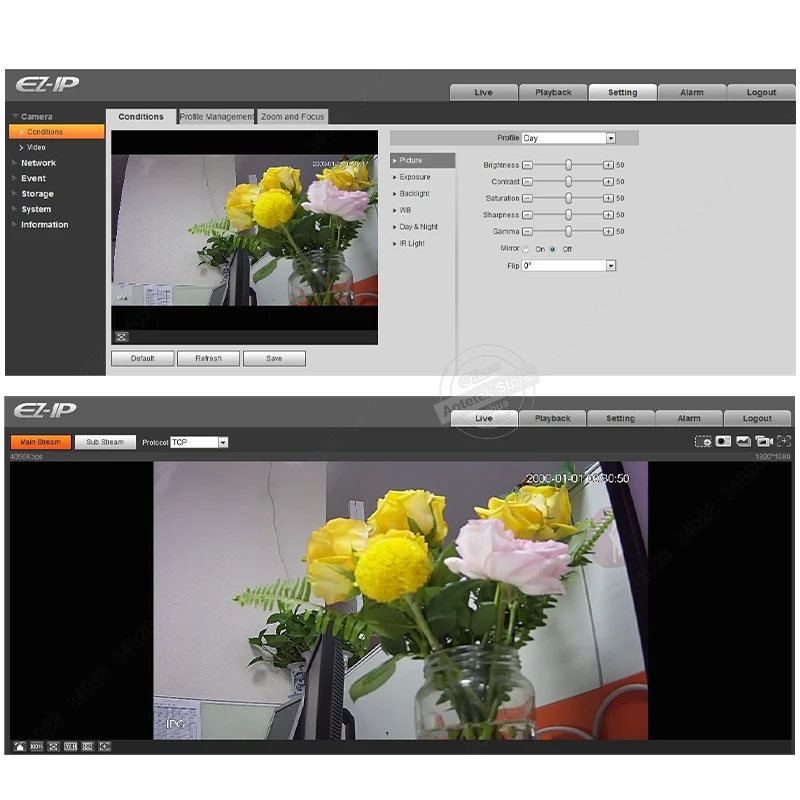This screenshot has height=800, width=800.
Task: Increase Gamma with the plus button
Action: pyautogui.click(x=608, y=232)
